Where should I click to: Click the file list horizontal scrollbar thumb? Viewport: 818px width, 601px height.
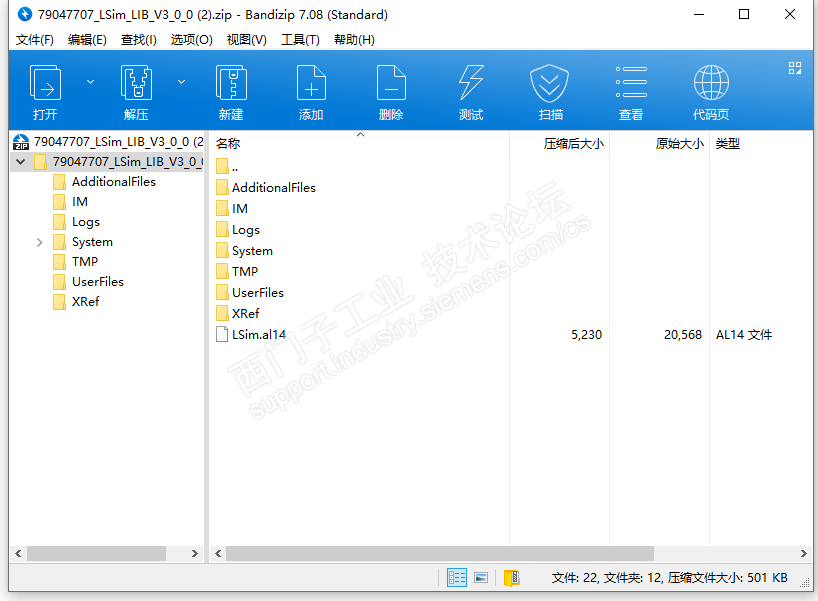tap(440, 554)
